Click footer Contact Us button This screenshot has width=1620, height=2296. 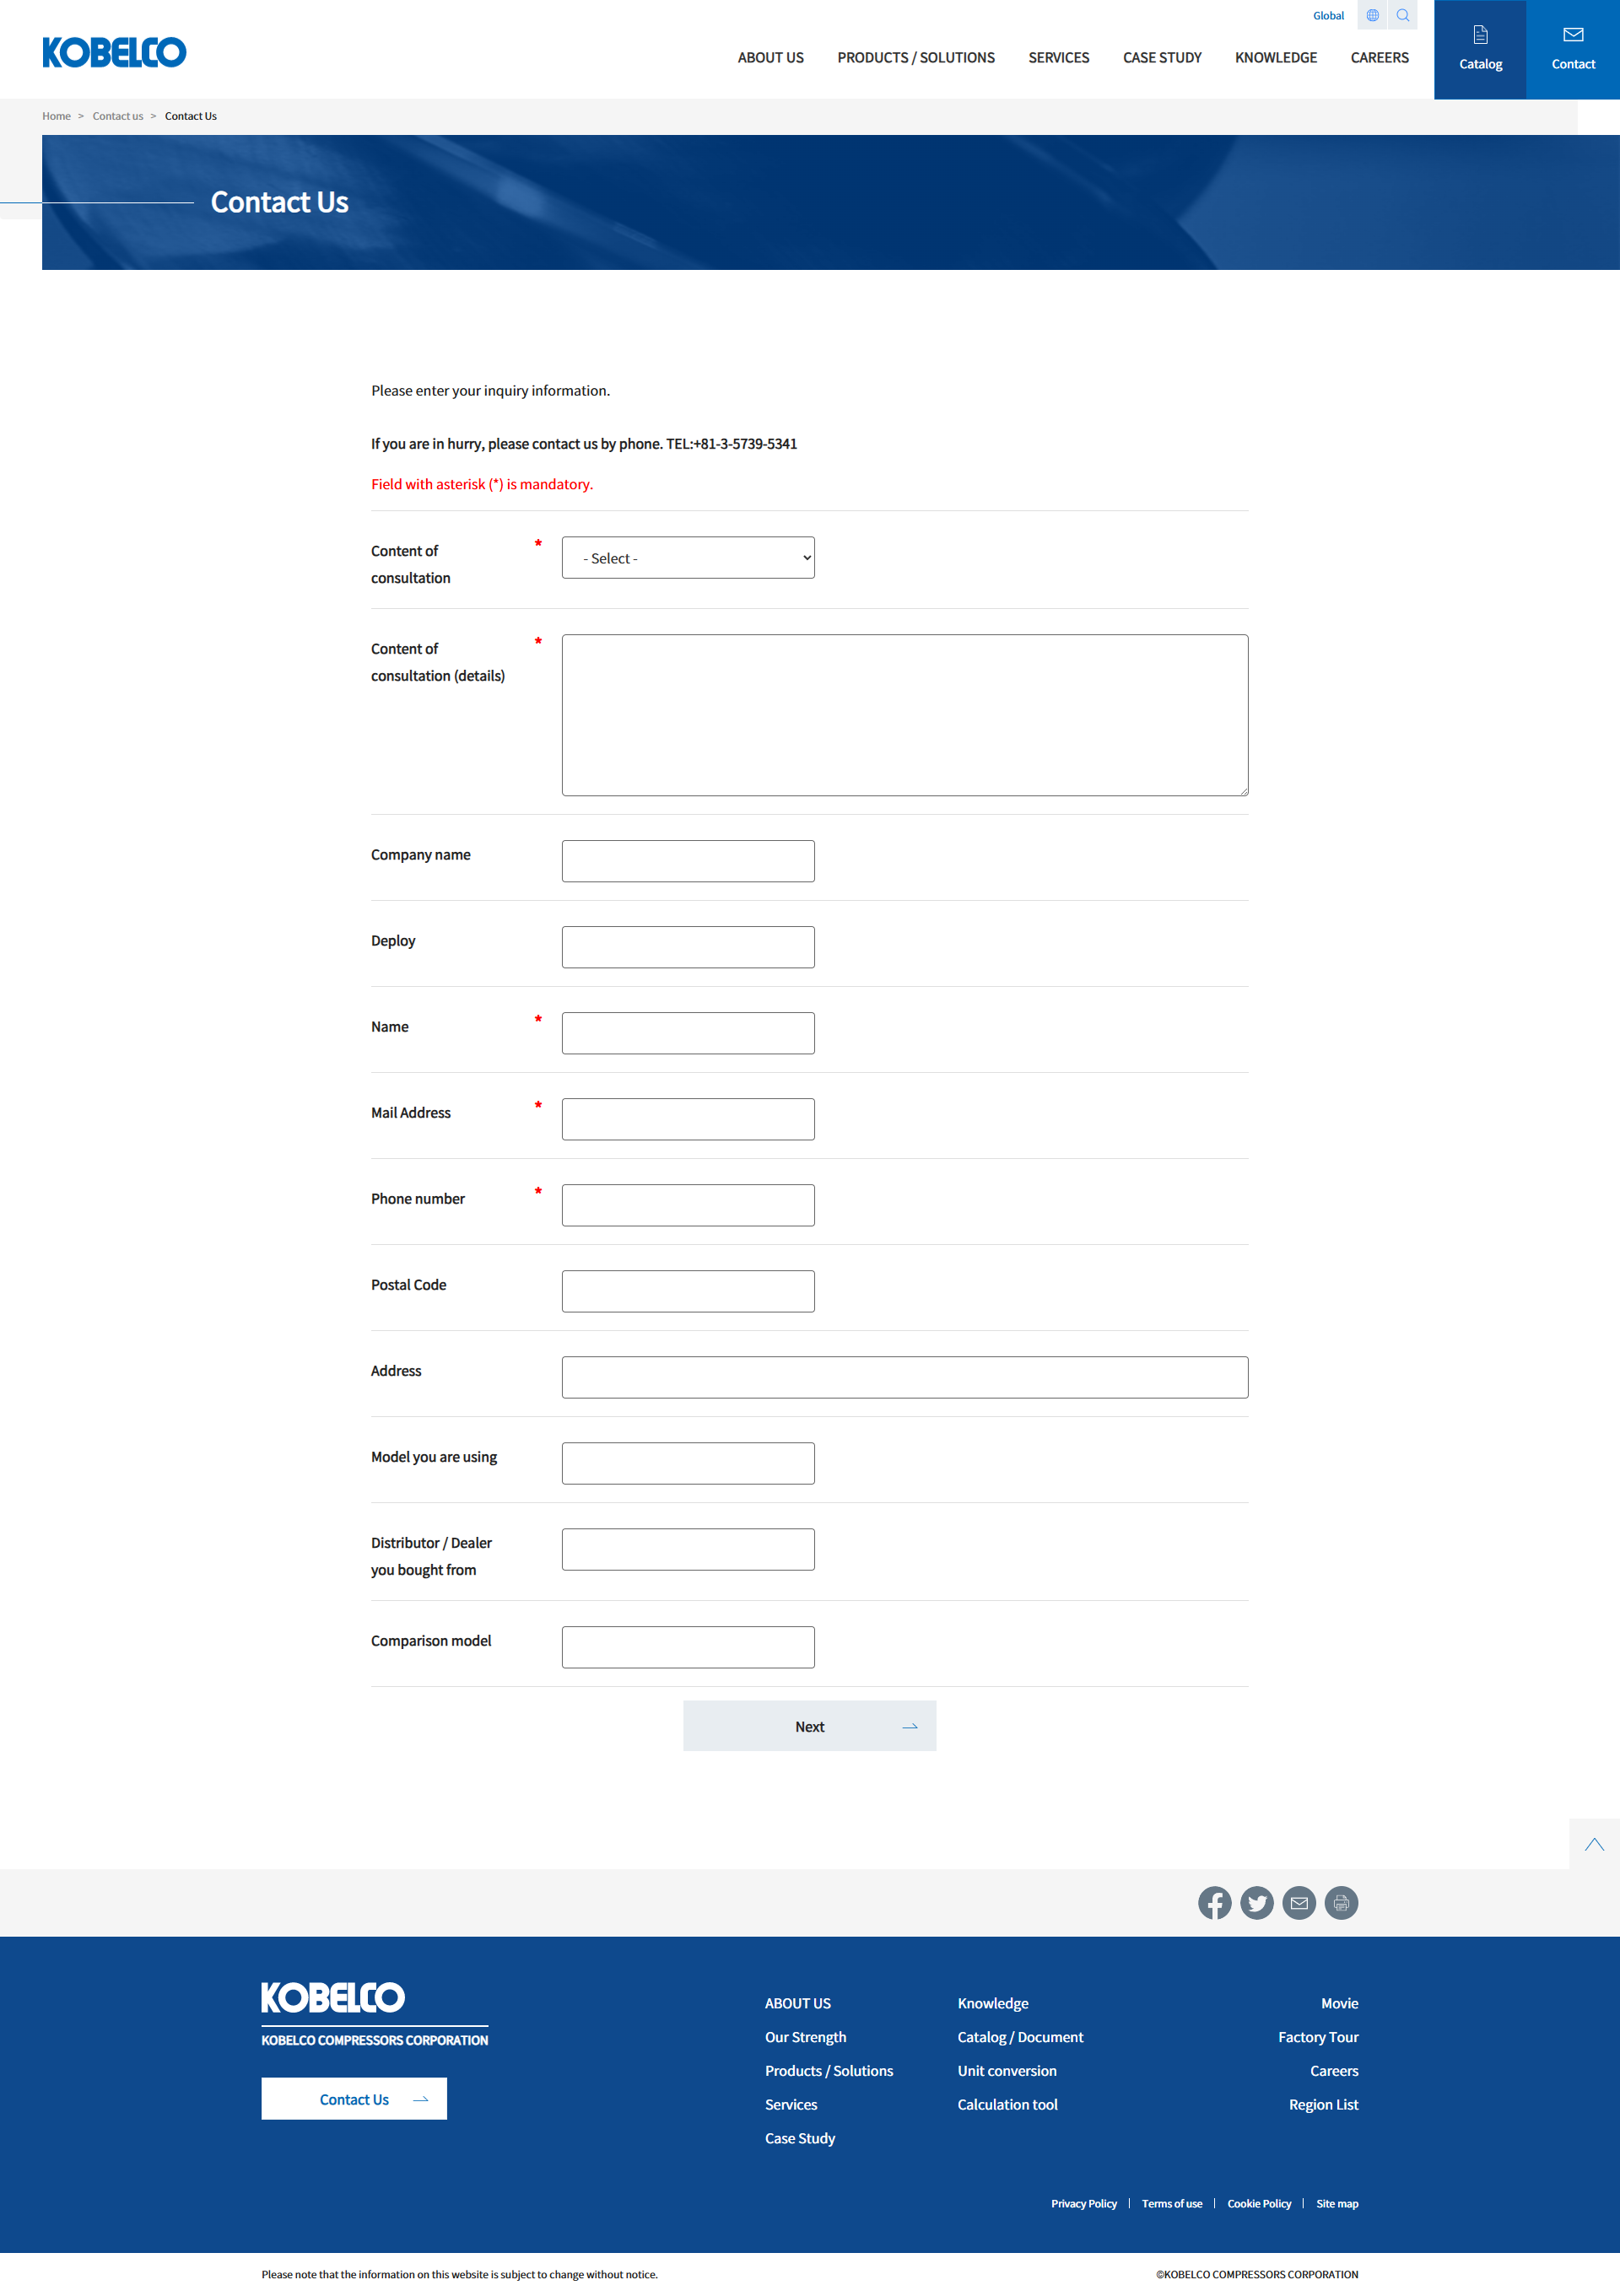pyautogui.click(x=354, y=2099)
